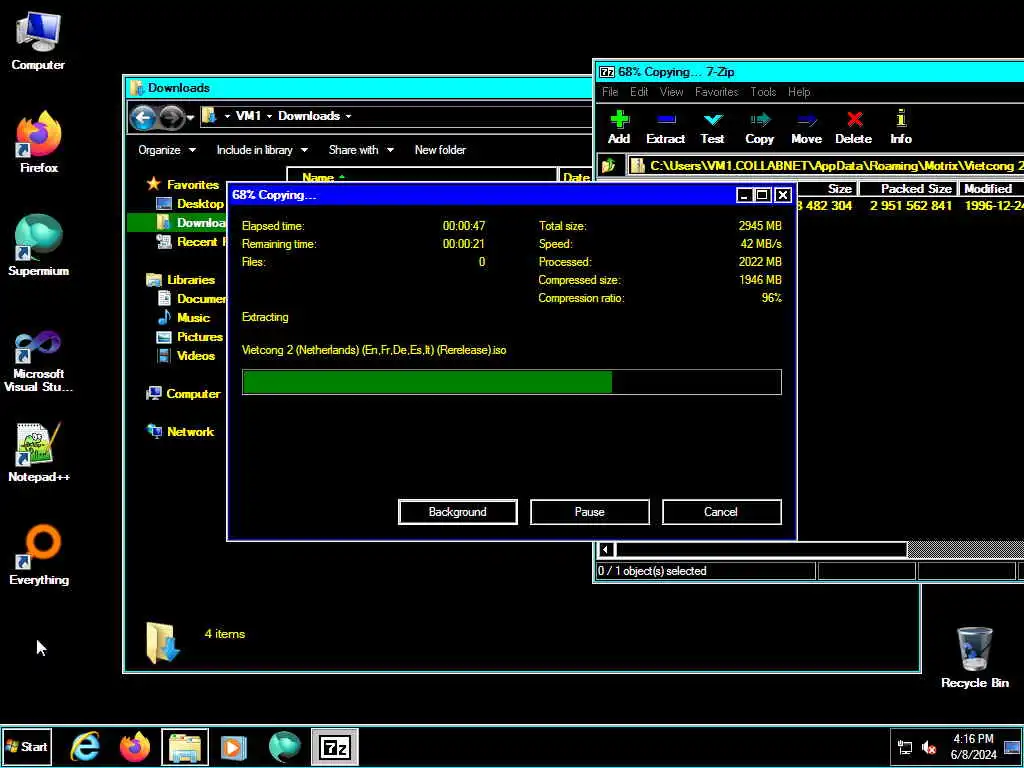Click the Show desktop tray button
Viewport: 1024px width, 768px height.
[x=1012, y=747]
